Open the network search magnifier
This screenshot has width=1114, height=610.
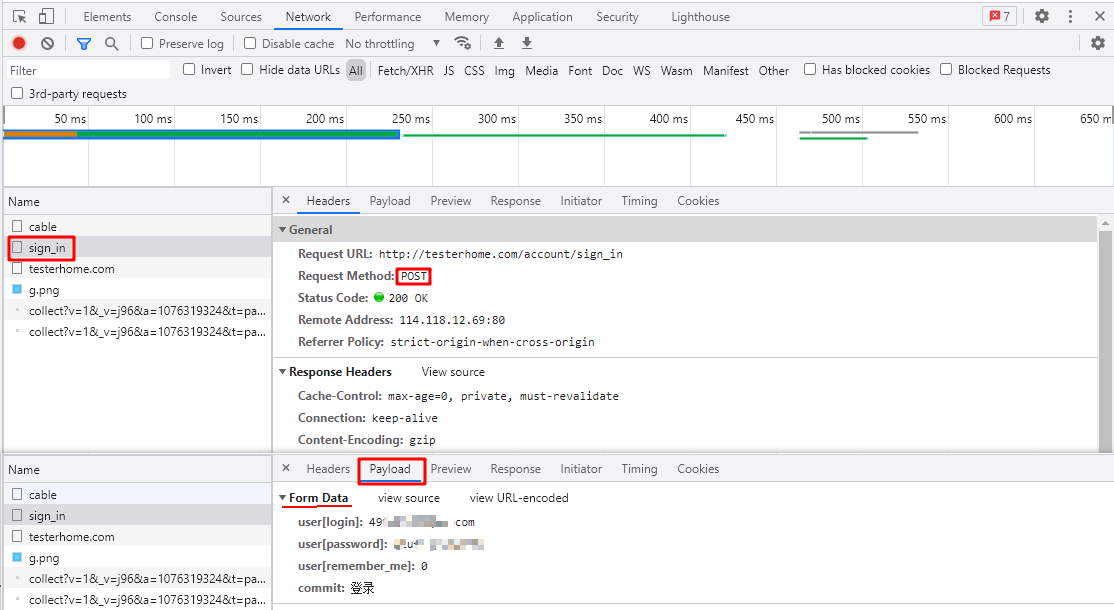pyautogui.click(x=111, y=44)
